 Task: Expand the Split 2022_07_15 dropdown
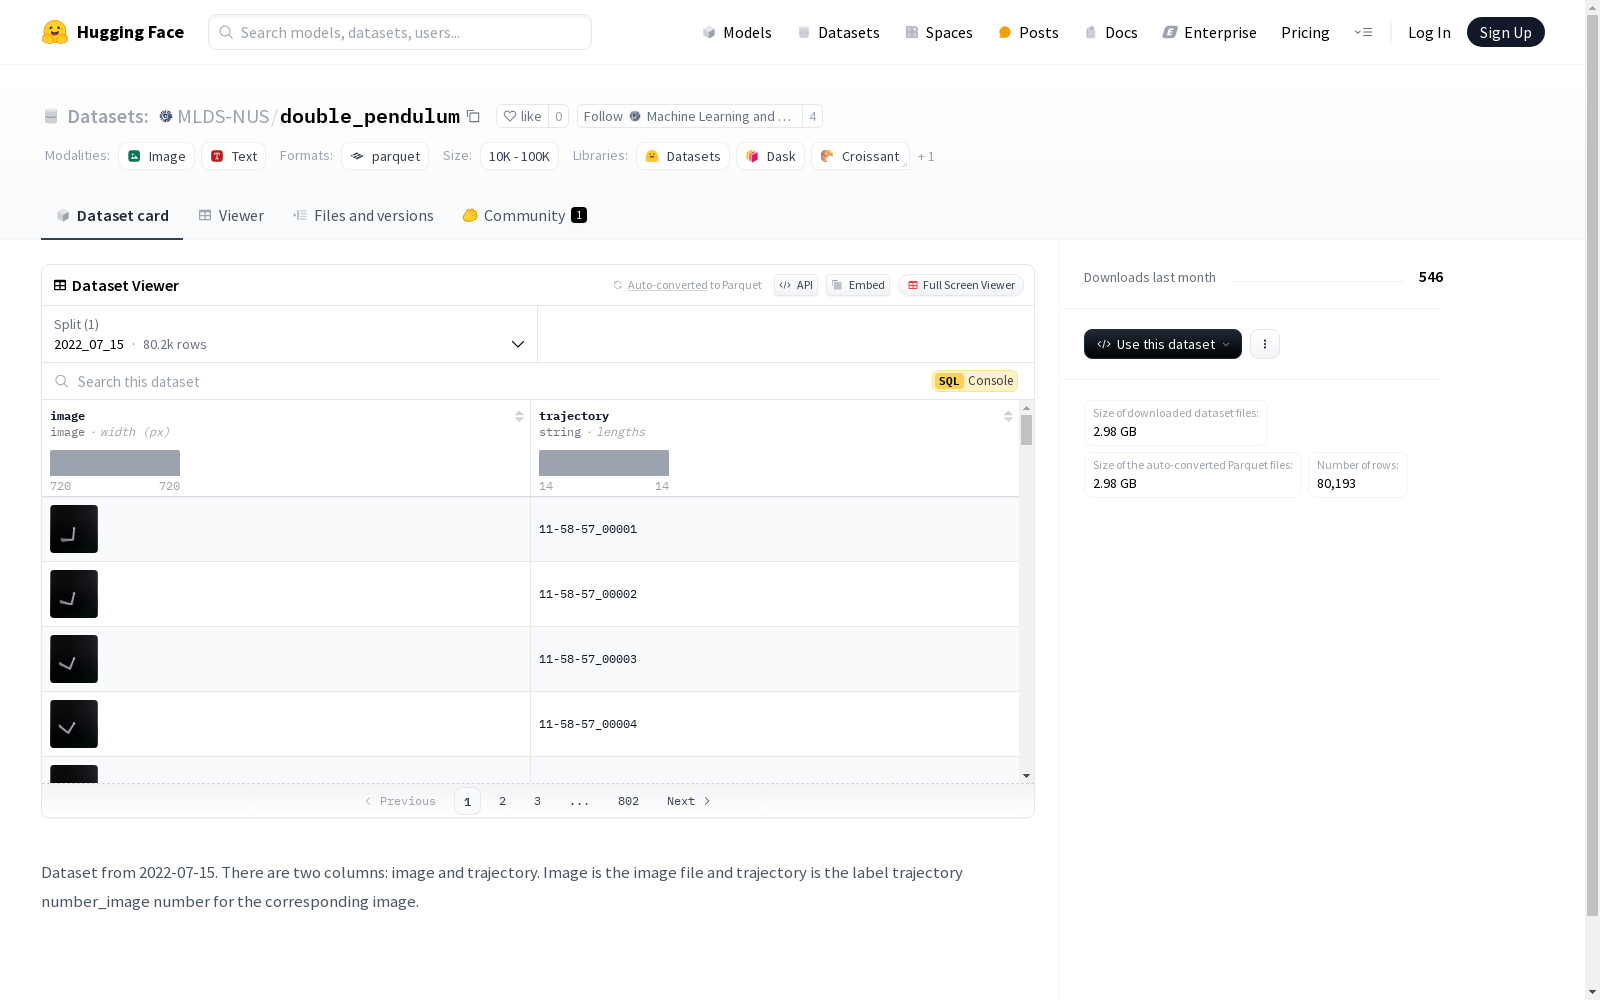[290, 334]
